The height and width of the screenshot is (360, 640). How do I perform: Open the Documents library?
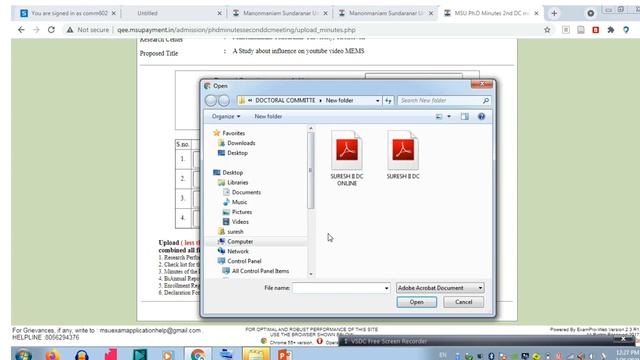pos(246,192)
